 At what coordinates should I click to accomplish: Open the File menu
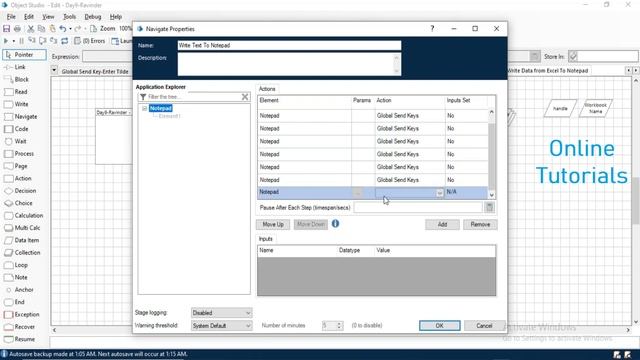point(11,17)
